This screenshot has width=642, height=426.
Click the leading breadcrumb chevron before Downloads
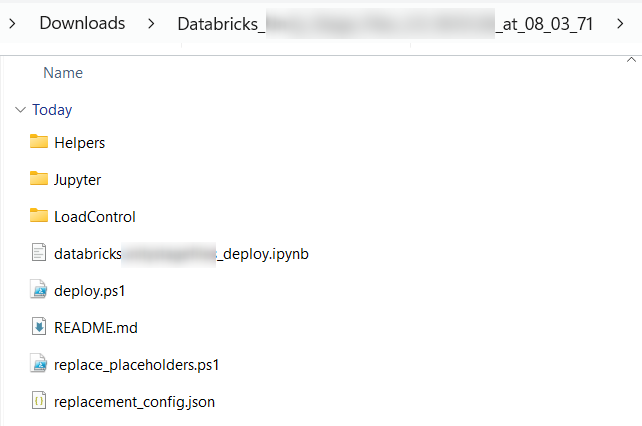(x=12, y=23)
